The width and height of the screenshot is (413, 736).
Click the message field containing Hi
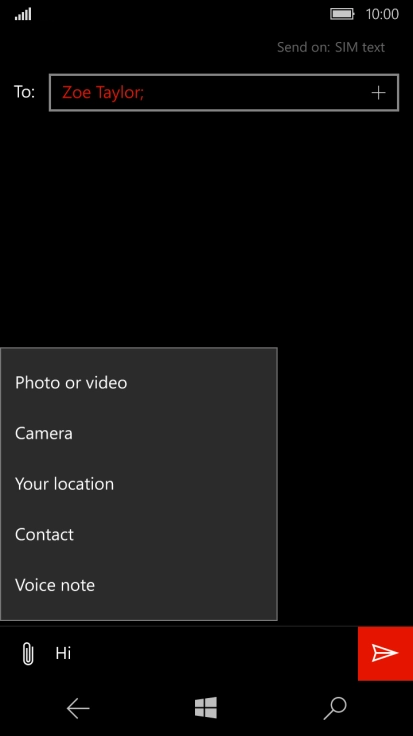202,653
